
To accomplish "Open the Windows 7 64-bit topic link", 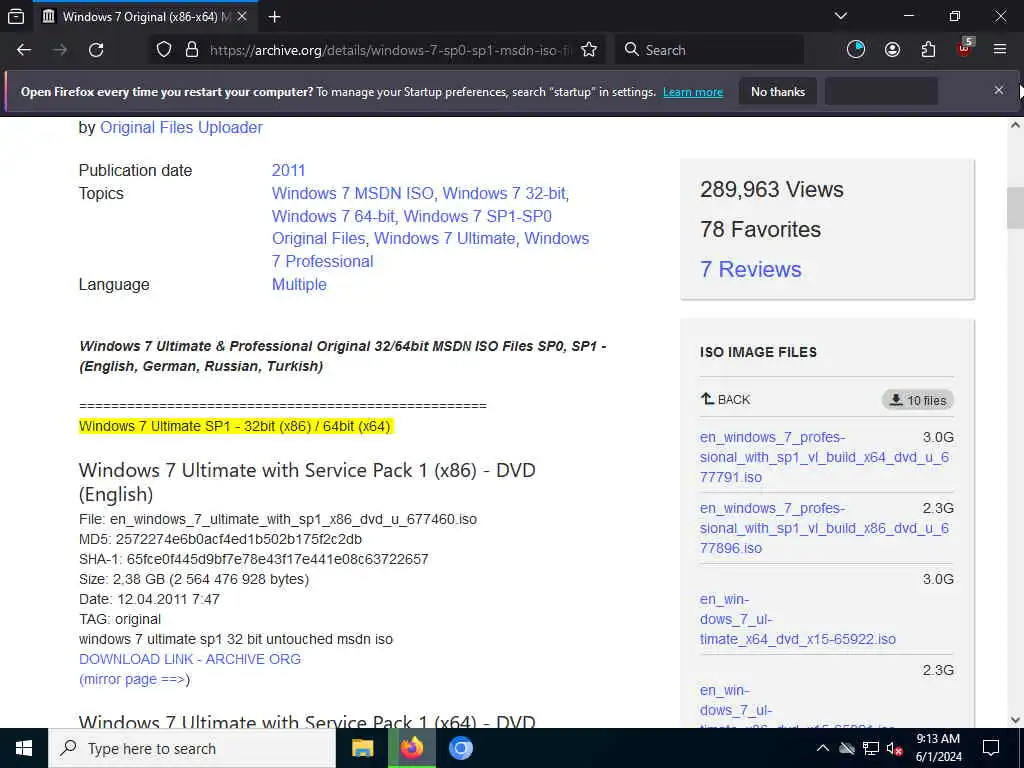I will [333, 216].
